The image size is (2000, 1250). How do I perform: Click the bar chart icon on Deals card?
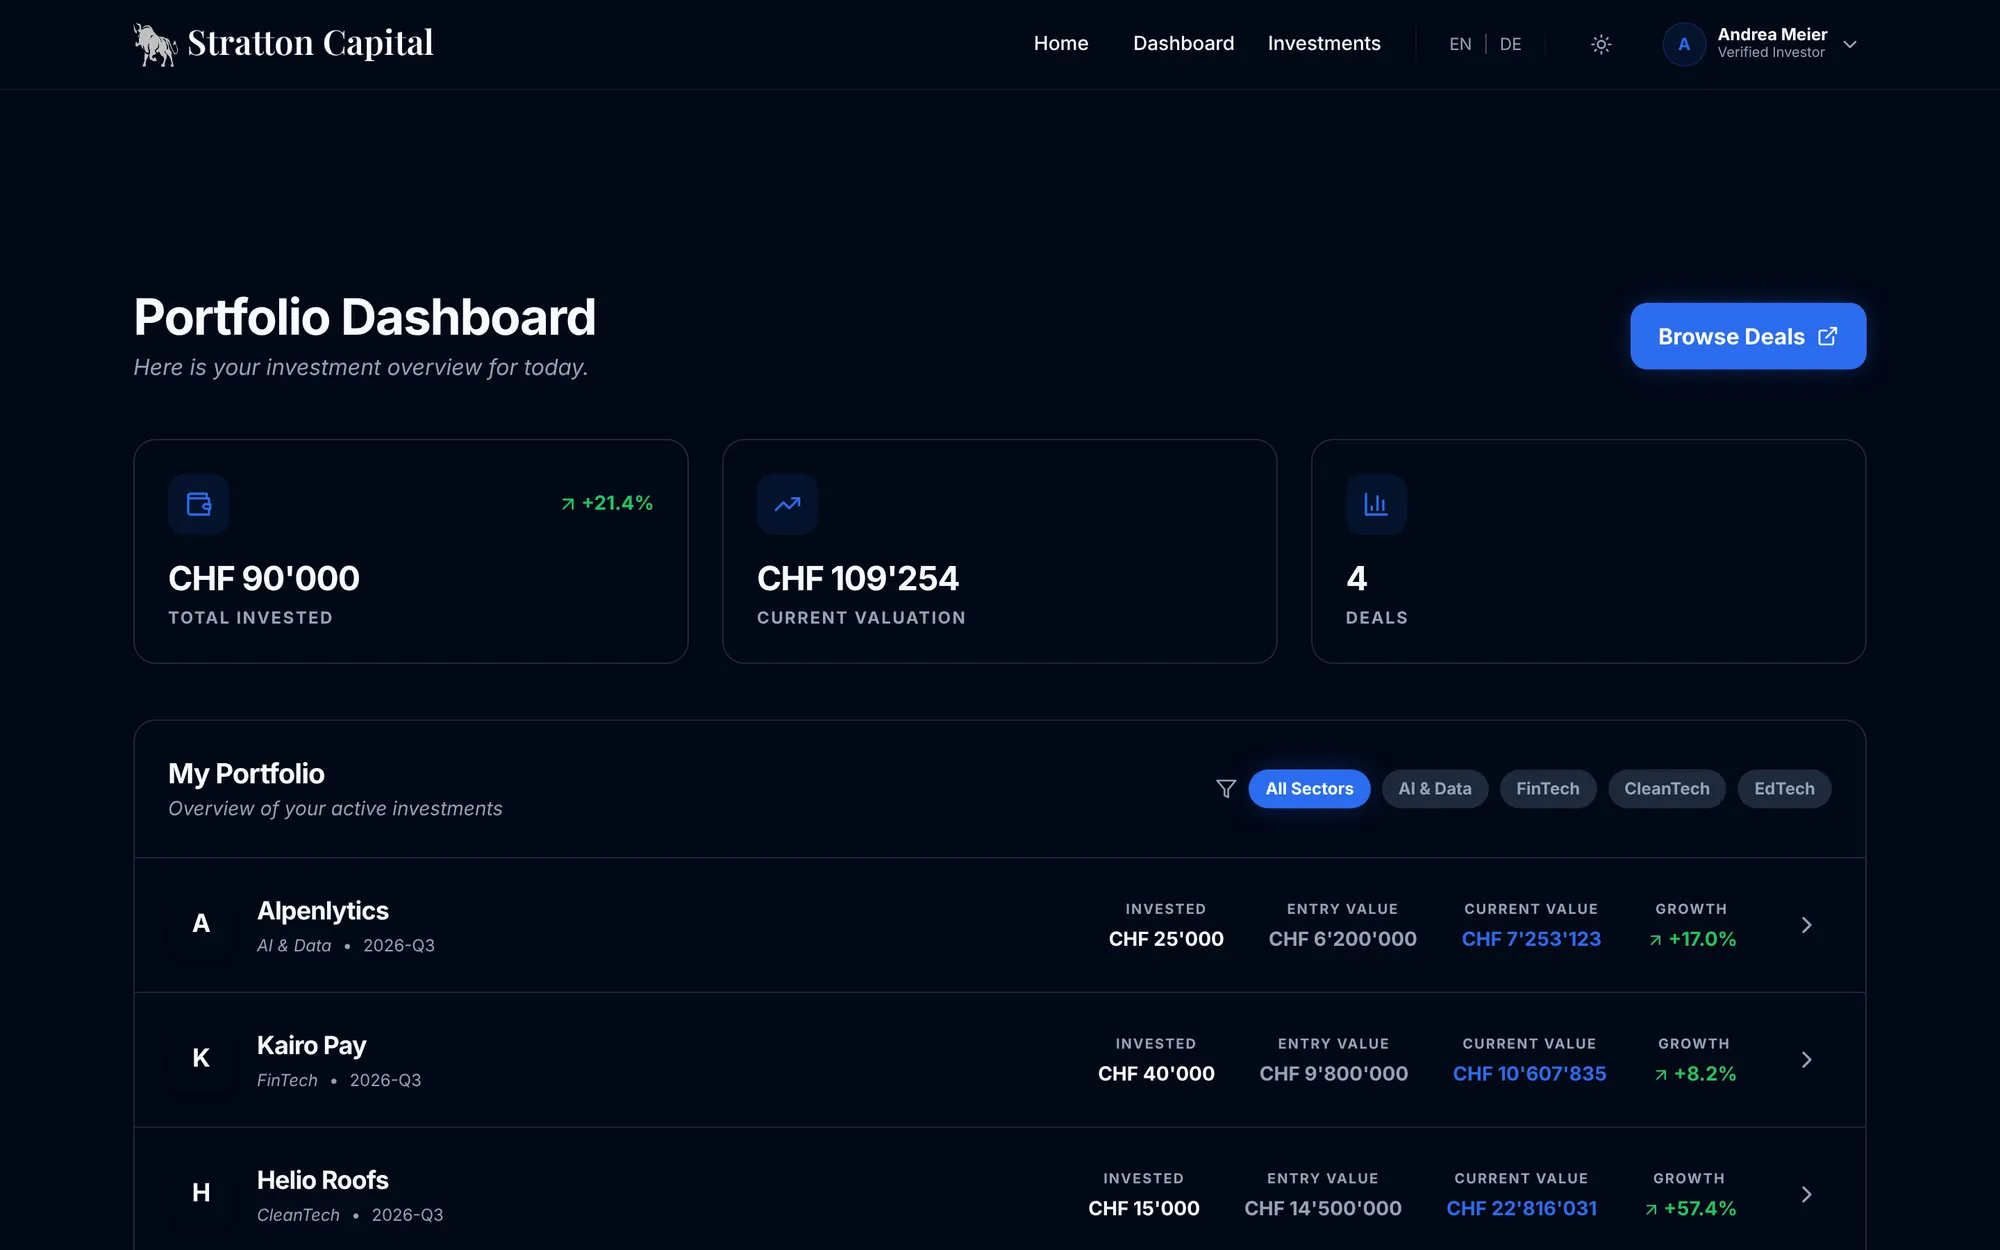[1376, 504]
